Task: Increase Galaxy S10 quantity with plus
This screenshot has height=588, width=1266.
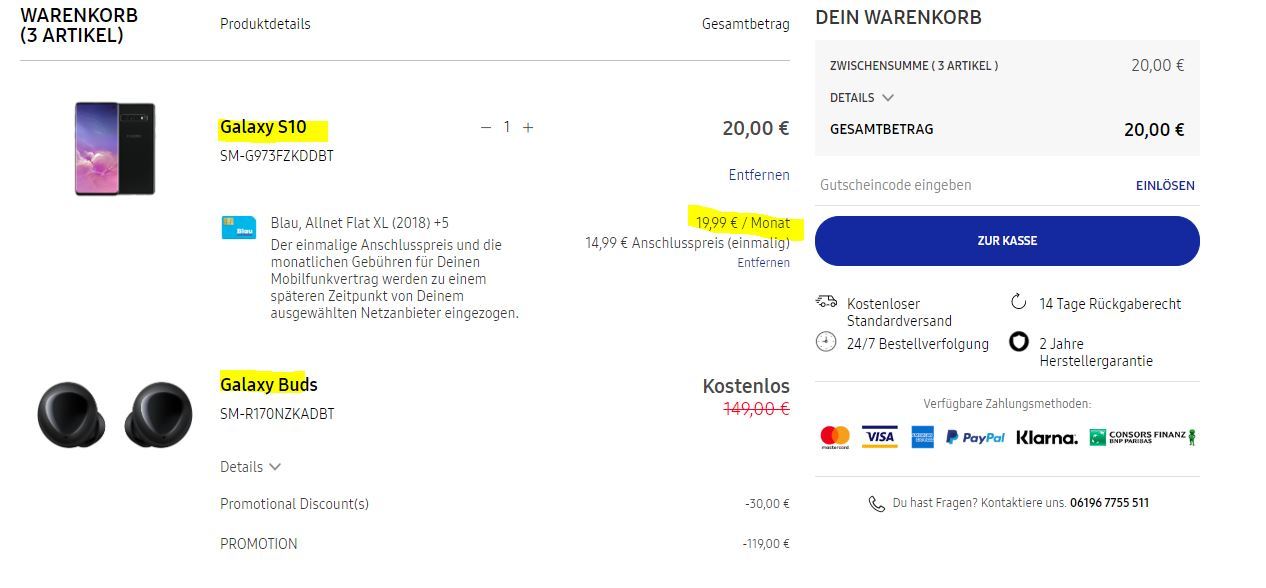Action: click(x=528, y=127)
